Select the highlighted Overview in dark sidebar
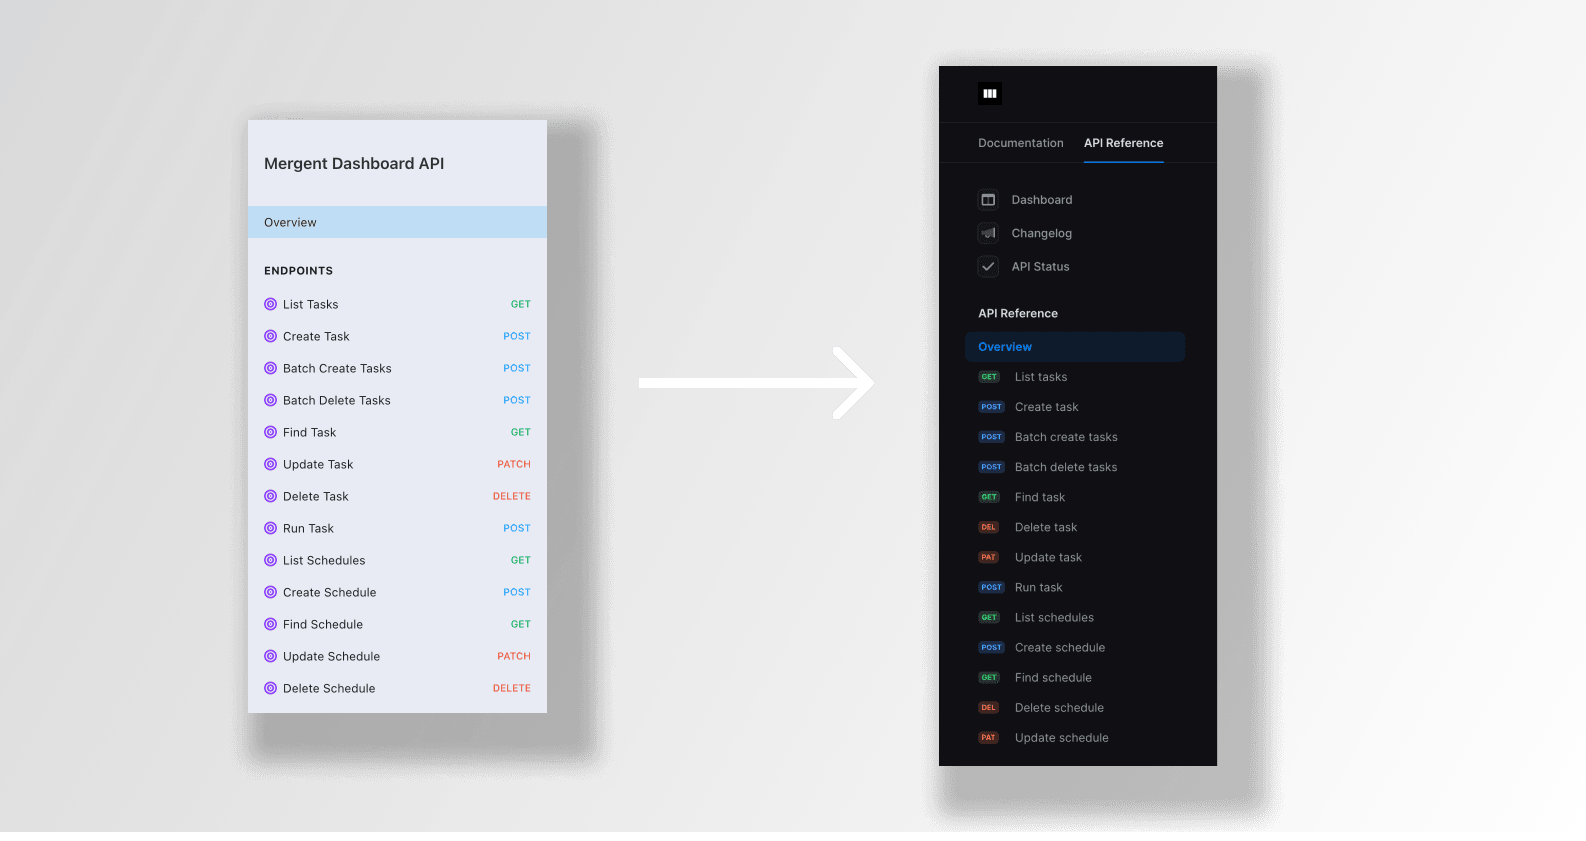The height and width of the screenshot is (841, 1586). (1005, 347)
